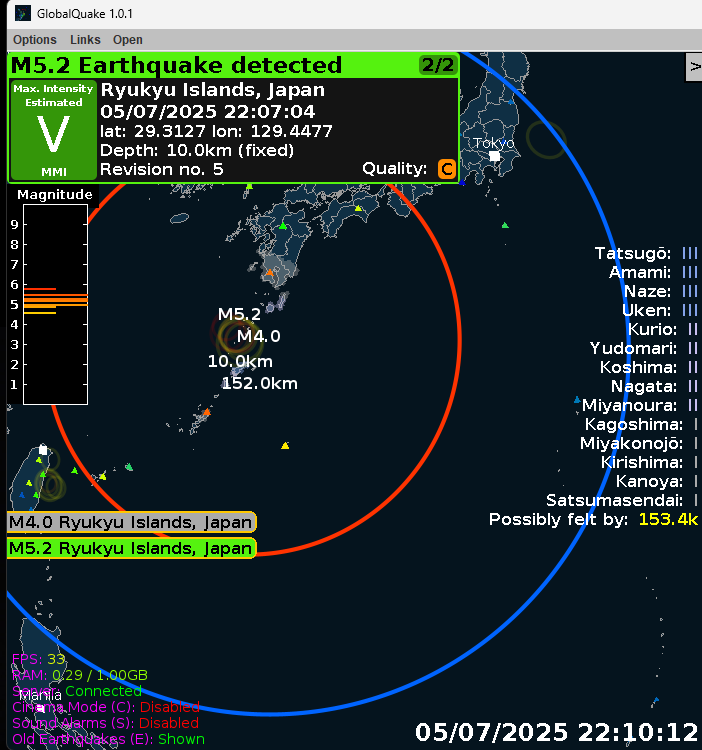702x750 pixels.
Task: Click the Yudomari intensity row
Action: 644,348
